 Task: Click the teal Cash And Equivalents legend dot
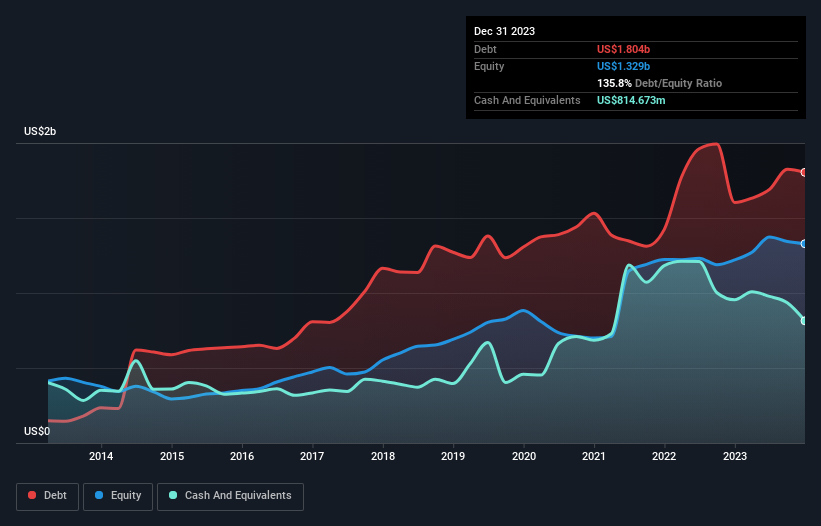[x=173, y=495]
